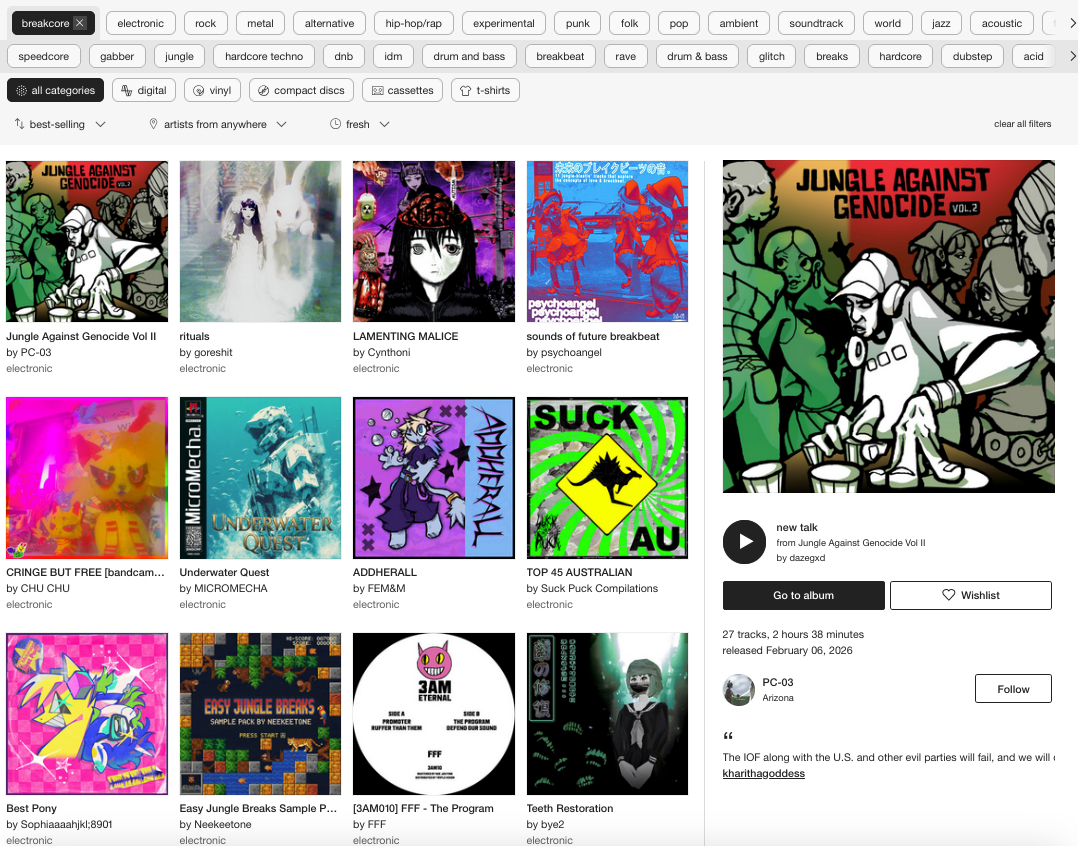
Task: Select the all categories filter
Action: tap(55, 91)
